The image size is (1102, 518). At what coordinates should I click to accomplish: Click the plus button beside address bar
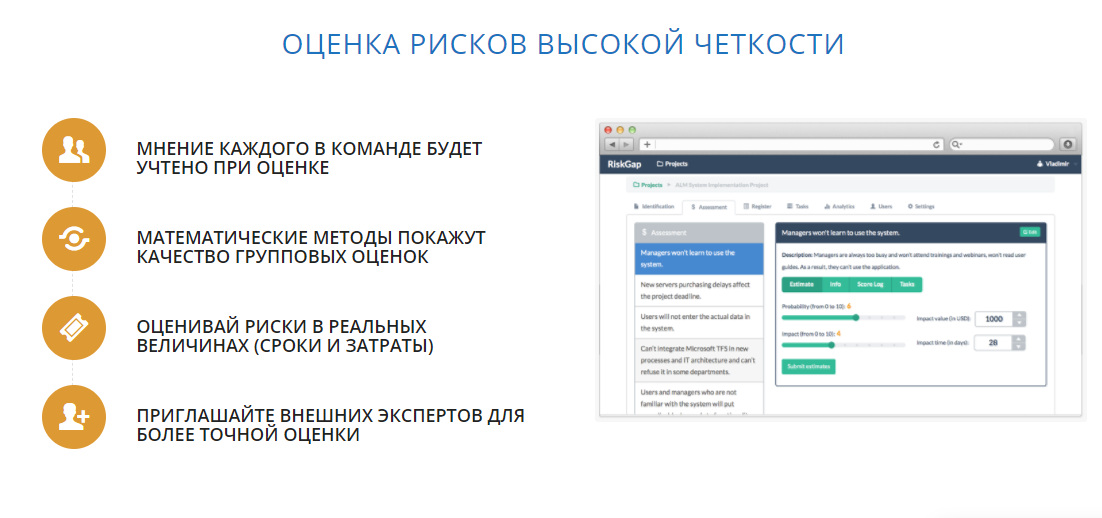pyautogui.click(x=646, y=144)
